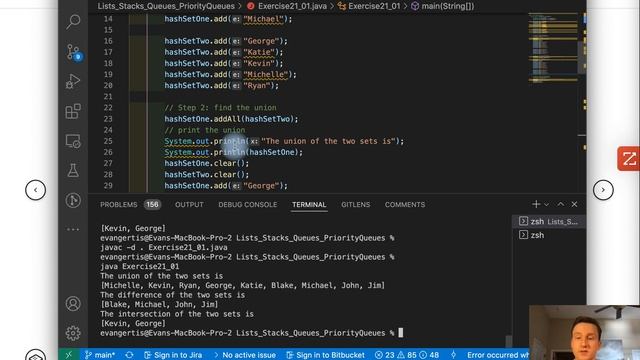Screen dimensions: 640x360
Task: Go to previous slide with left arrow
Action: click(36, 190)
